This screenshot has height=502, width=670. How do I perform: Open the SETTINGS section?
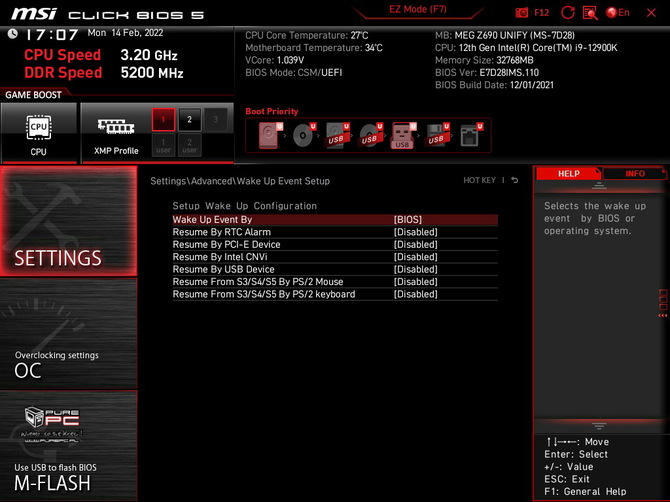coord(68,221)
